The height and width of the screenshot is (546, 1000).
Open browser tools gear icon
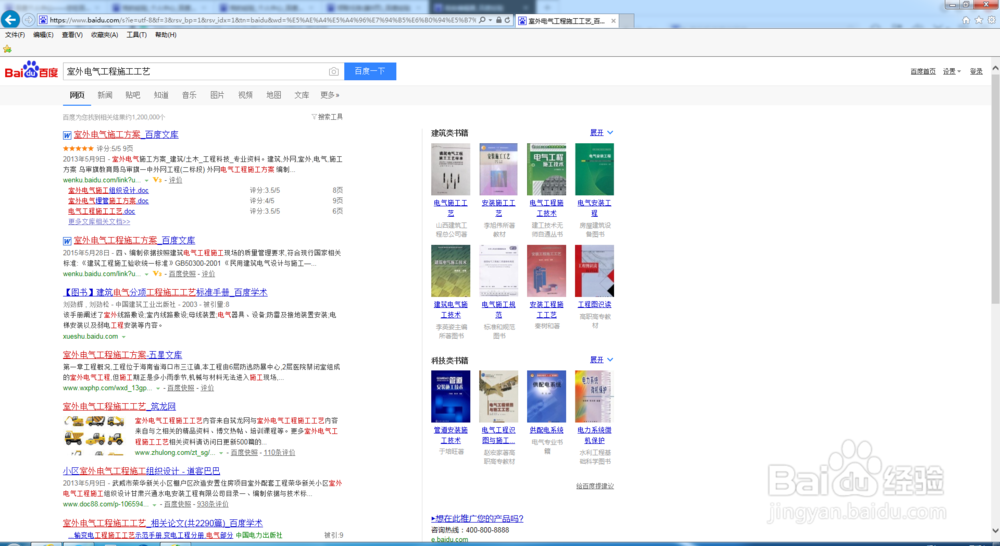pyautogui.click(x=992, y=20)
